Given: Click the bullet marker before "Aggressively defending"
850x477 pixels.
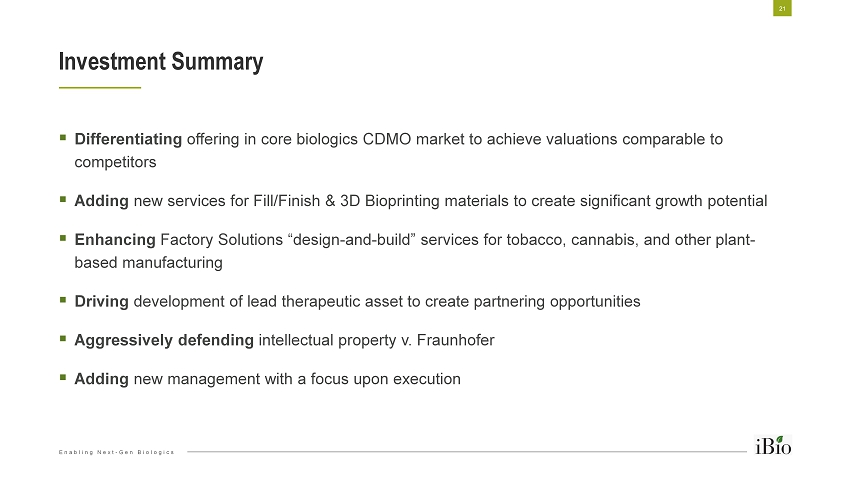Looking at the screenshot, I should [x=63, y=339].
